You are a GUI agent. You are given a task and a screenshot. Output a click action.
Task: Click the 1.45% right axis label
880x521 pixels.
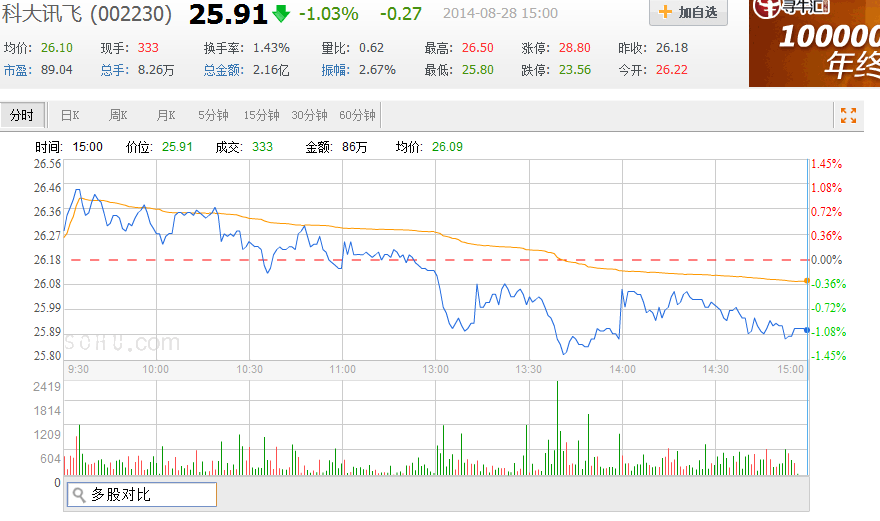tap(827, 164)
